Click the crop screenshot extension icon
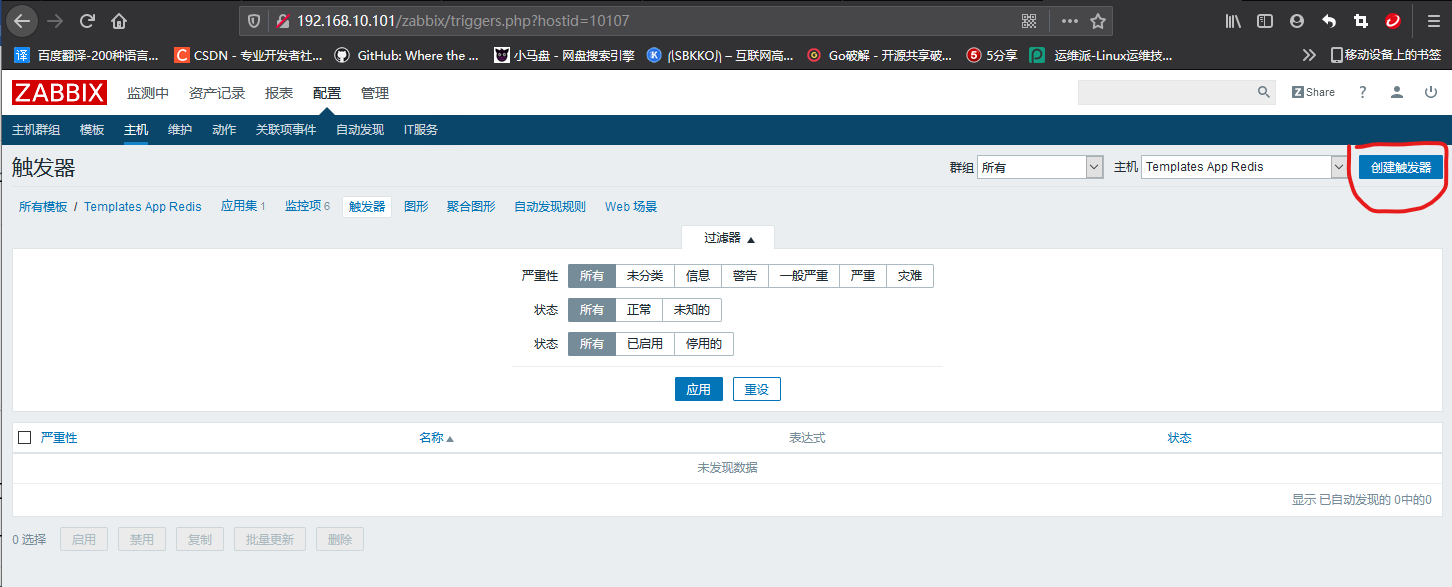The height and width of the screenshot is (587, 1452). [1360, 20]
